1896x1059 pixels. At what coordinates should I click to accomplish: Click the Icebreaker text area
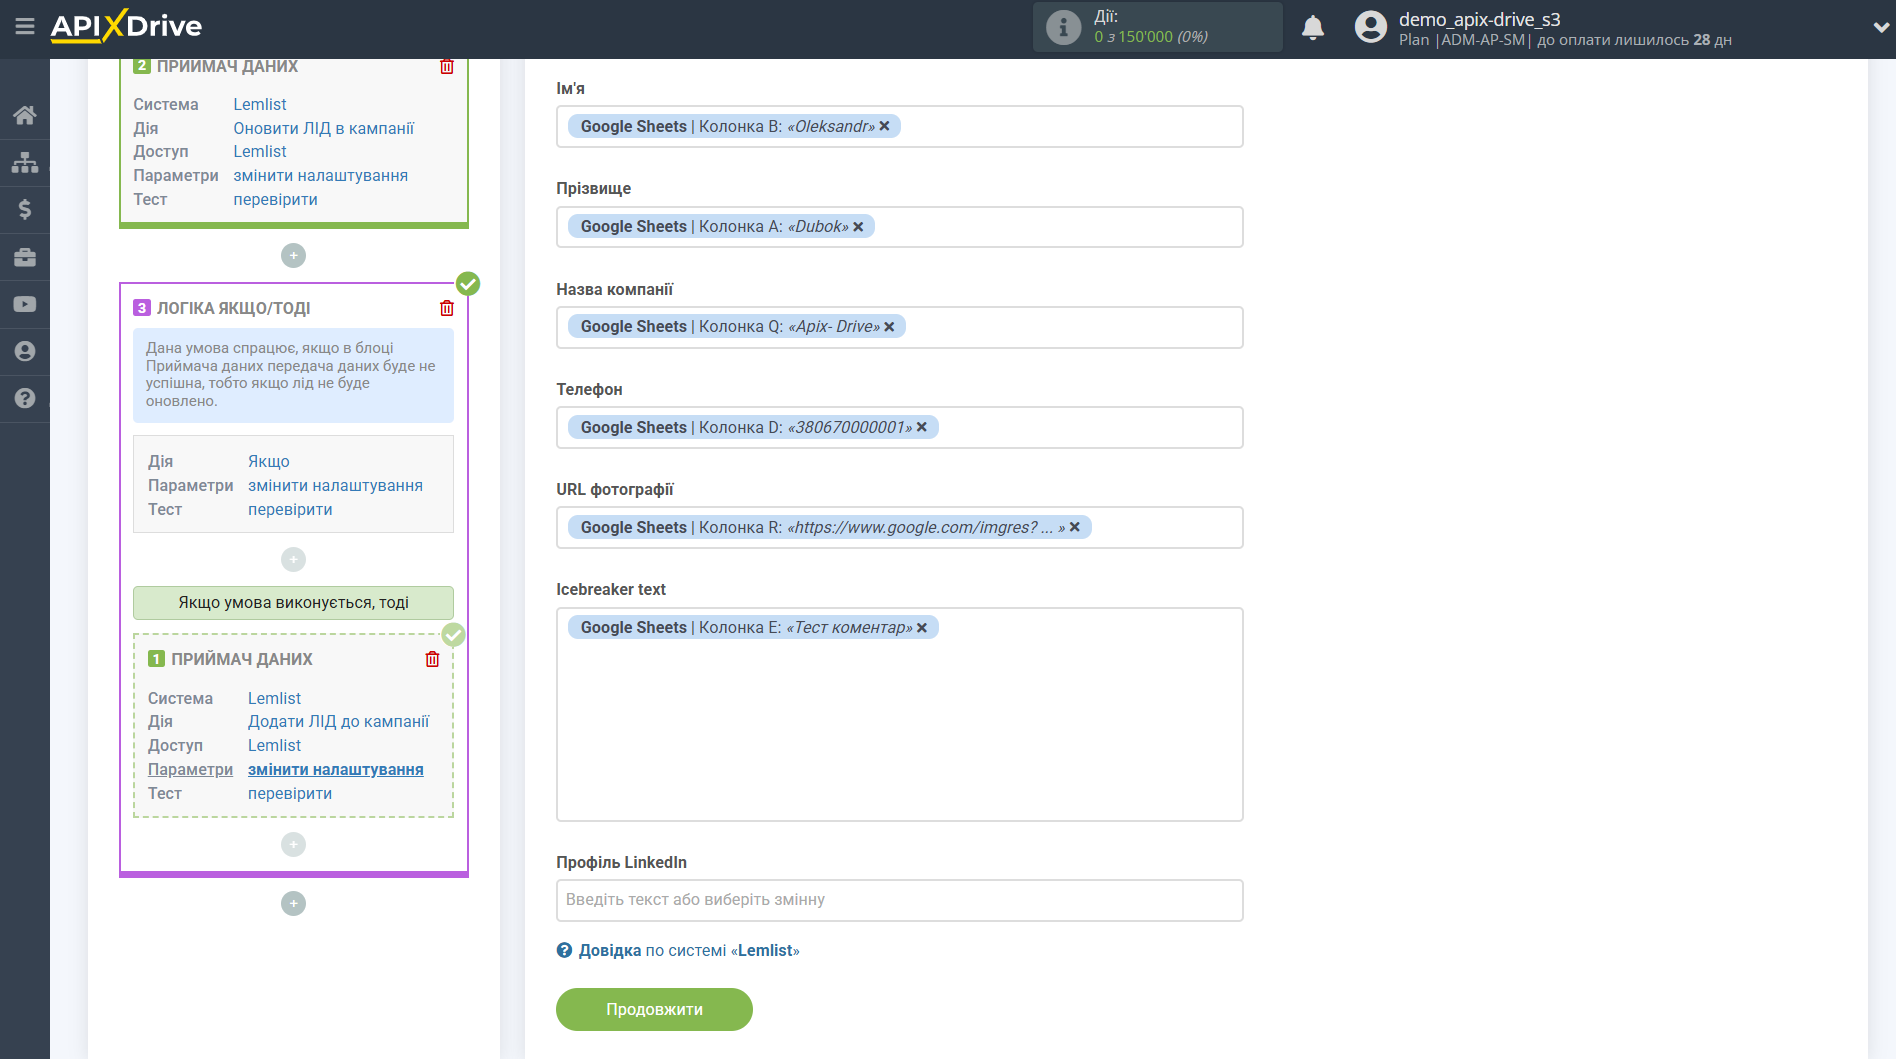[x=899, y=714]
